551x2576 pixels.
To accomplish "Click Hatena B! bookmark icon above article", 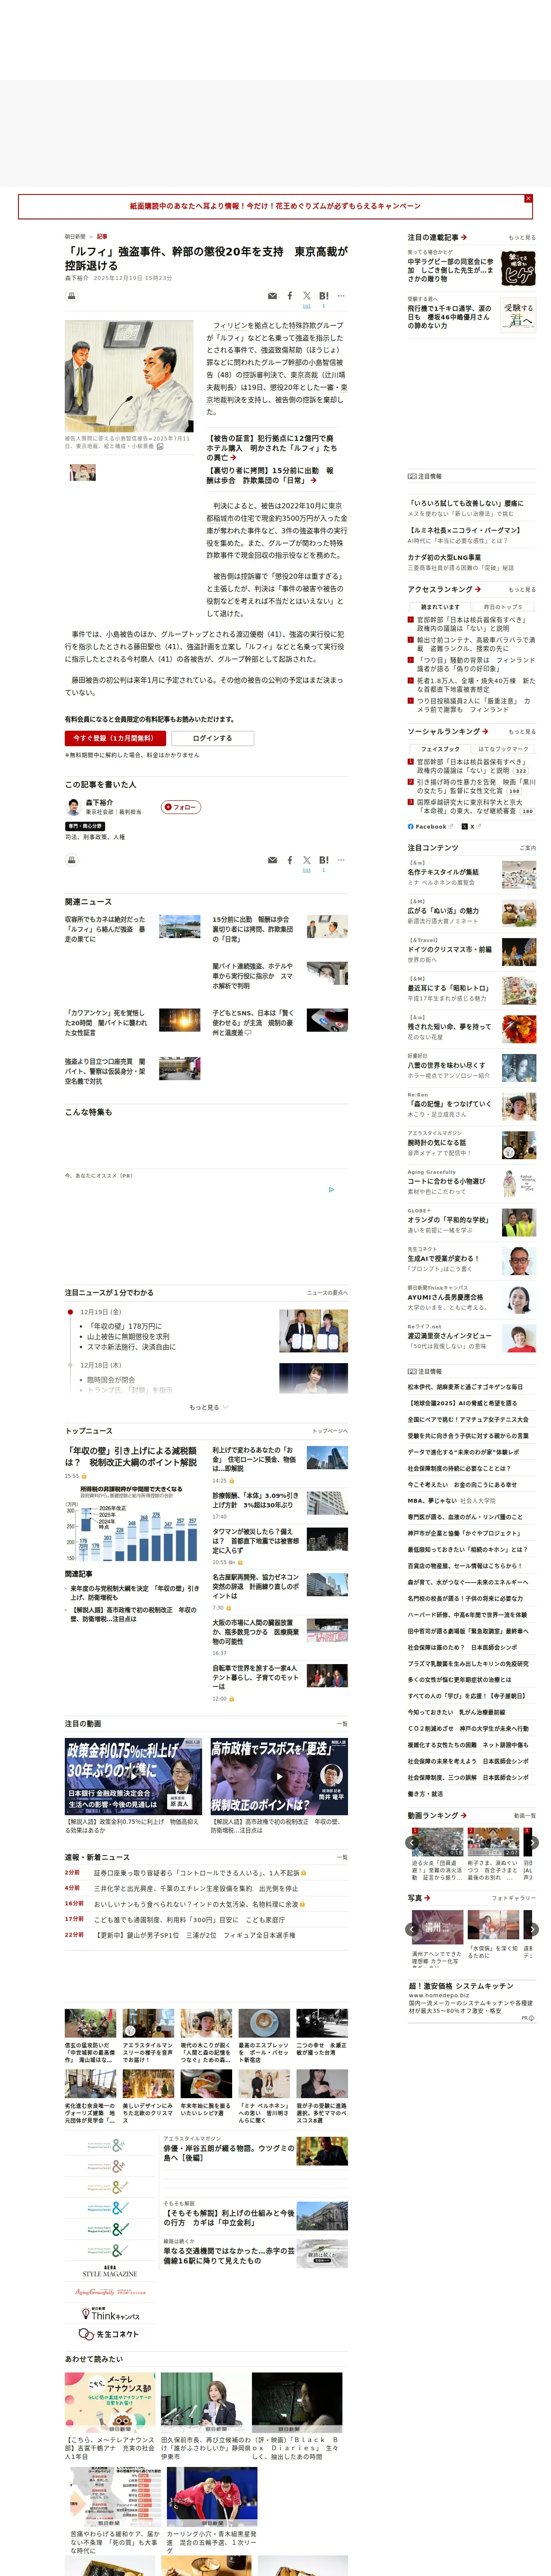I will 323,296.
